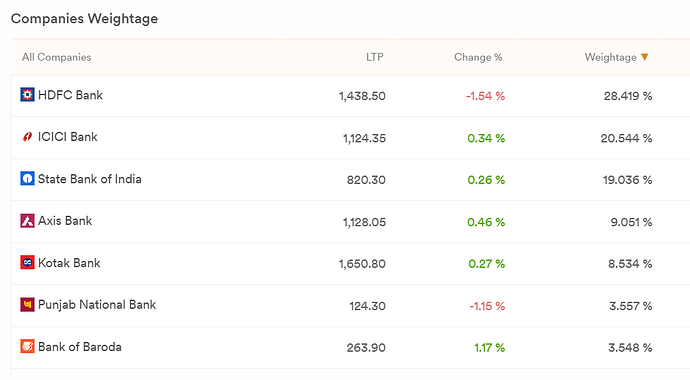Click the HDFC Bank logo icon
The width and height of the screenshot is (690, 380).
[27, 95]
